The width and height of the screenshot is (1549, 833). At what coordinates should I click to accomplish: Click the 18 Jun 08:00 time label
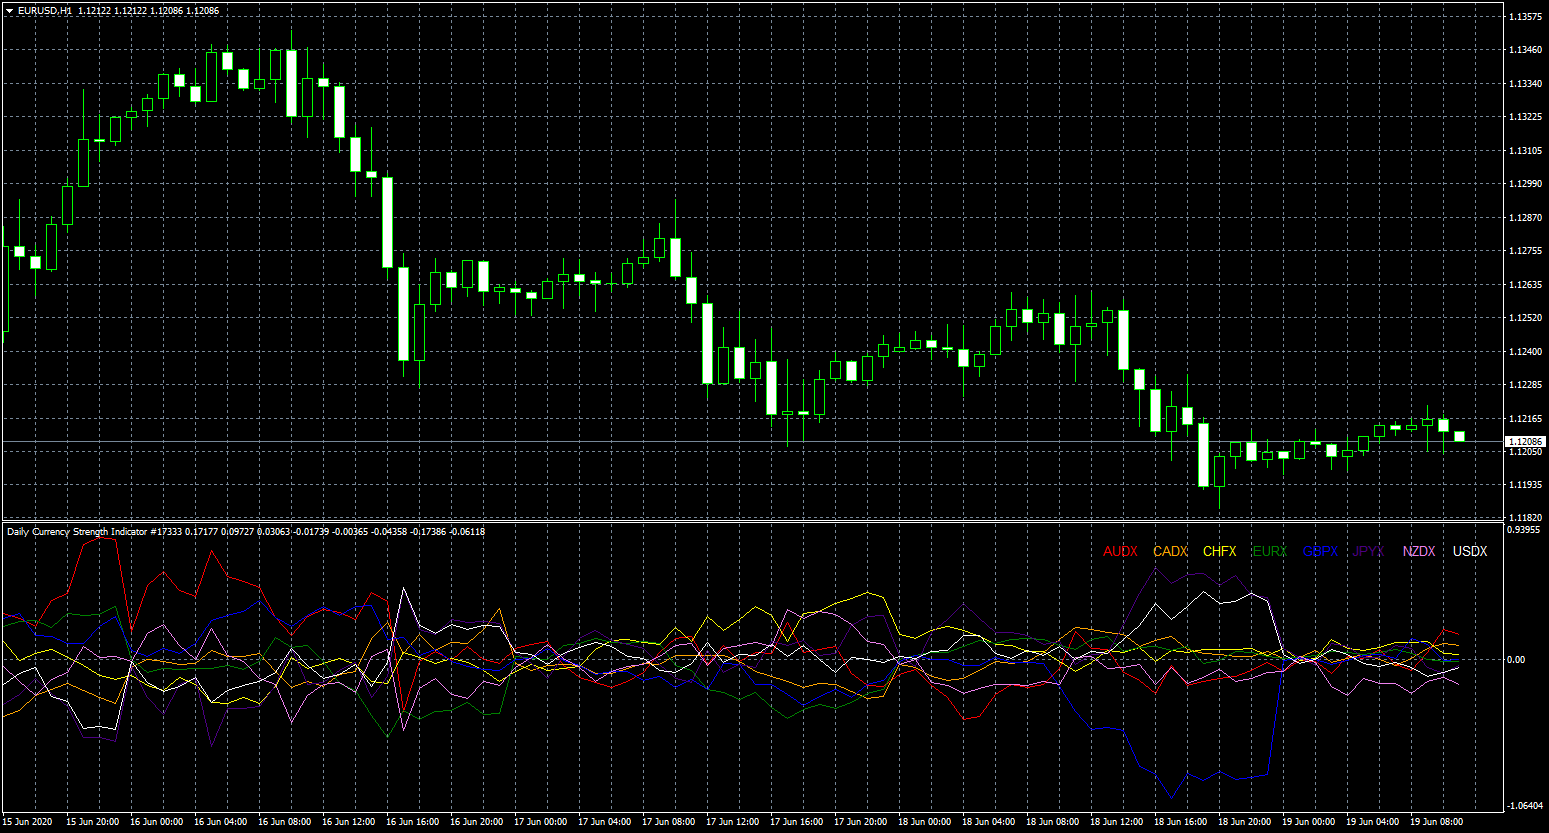point(1053,822)
